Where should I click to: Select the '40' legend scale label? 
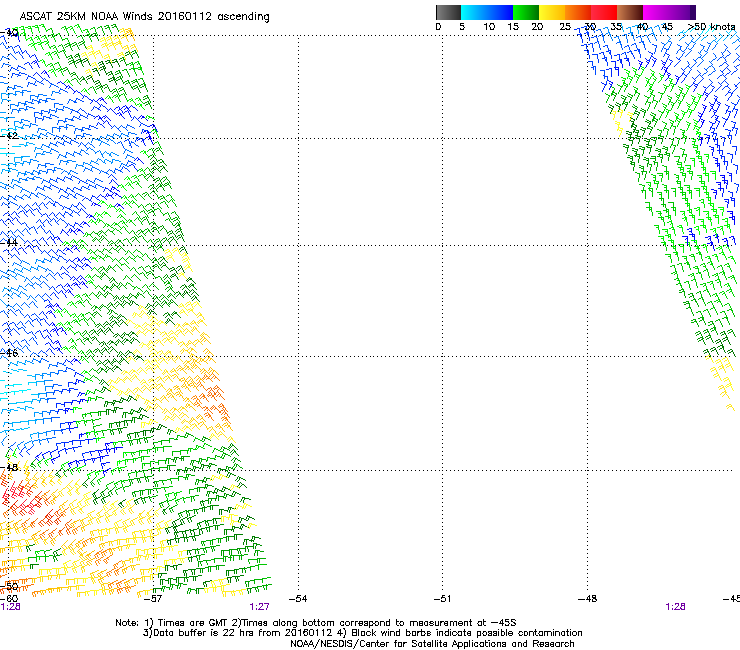[642, 27]
